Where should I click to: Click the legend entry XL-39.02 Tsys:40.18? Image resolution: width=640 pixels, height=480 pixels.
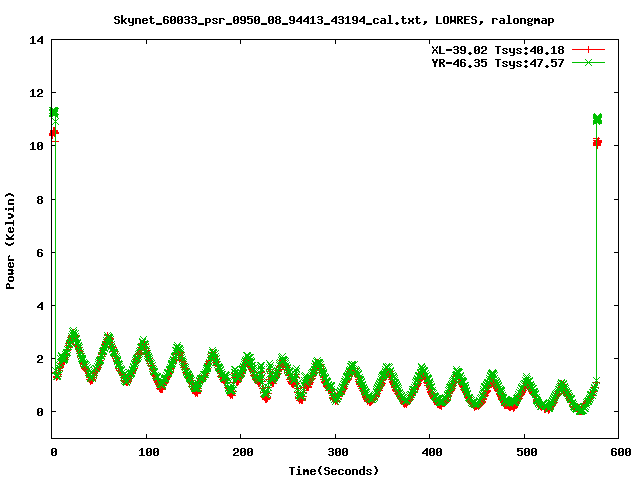tap(498, 50)
